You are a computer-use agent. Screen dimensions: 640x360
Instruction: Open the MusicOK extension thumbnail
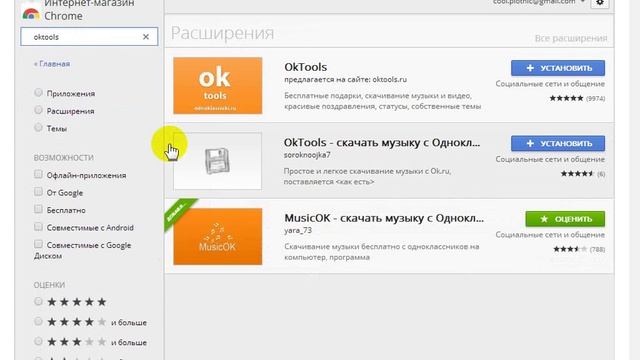click(218, 236)
